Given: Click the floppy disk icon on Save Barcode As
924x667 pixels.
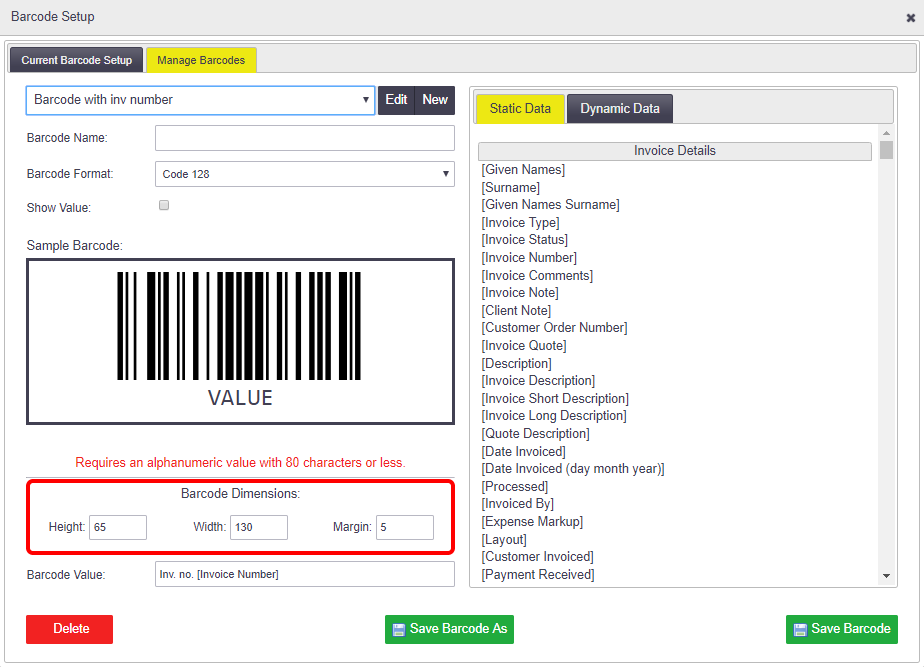Looking at the screenshot, I should pyautogui.click(x=399, y=630).
